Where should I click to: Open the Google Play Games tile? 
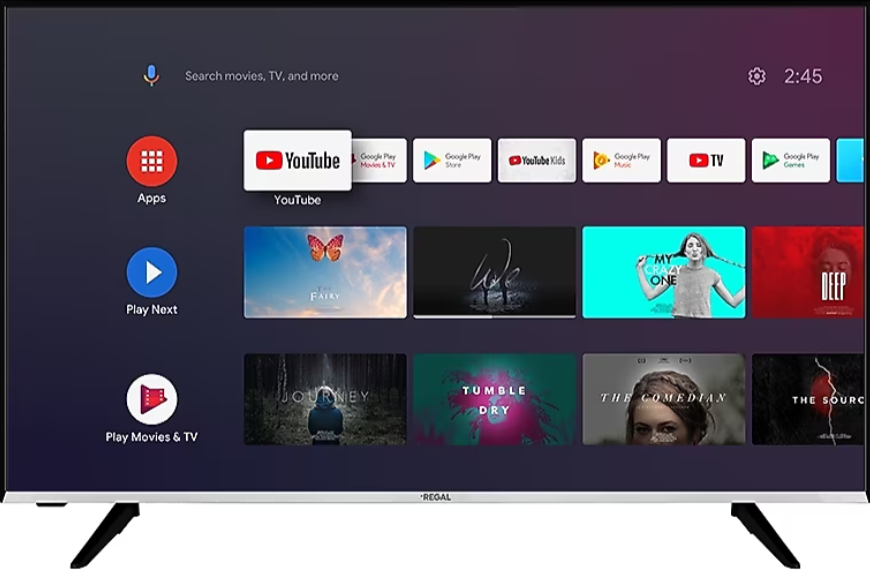(x=791, y=160)
